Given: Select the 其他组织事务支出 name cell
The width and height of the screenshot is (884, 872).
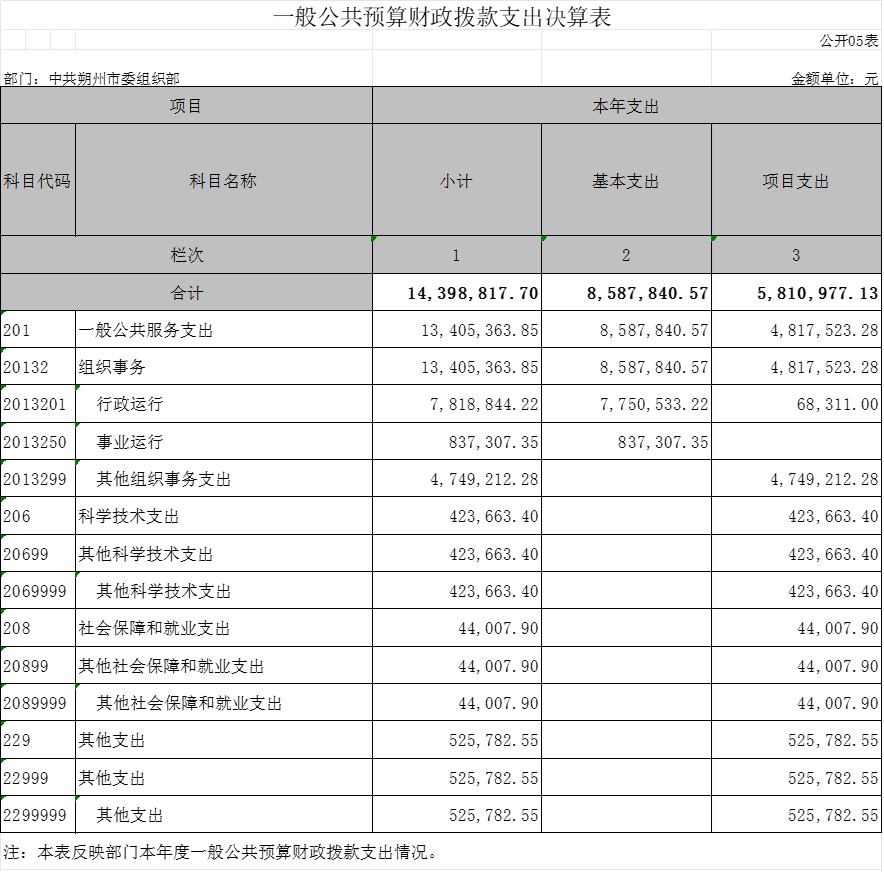Looking at the screenshot, I should 223,479.
